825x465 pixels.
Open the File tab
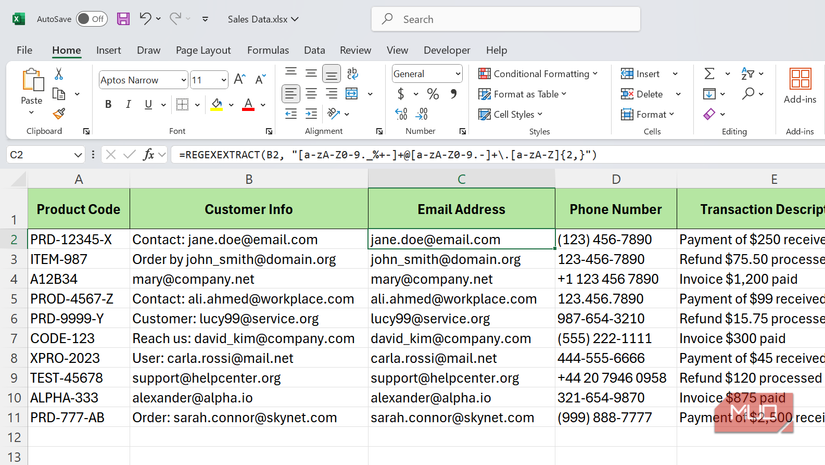tap(24, 50)
